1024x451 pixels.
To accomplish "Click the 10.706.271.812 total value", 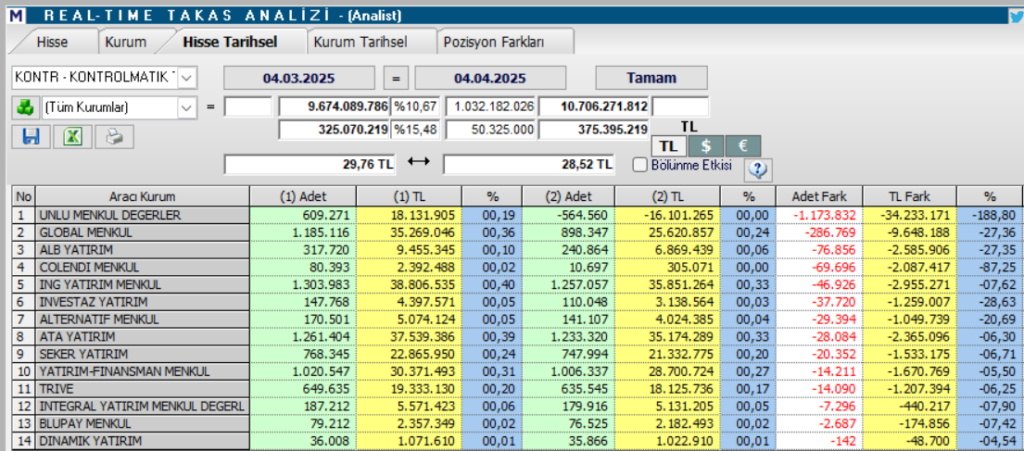I will point(594,106).
